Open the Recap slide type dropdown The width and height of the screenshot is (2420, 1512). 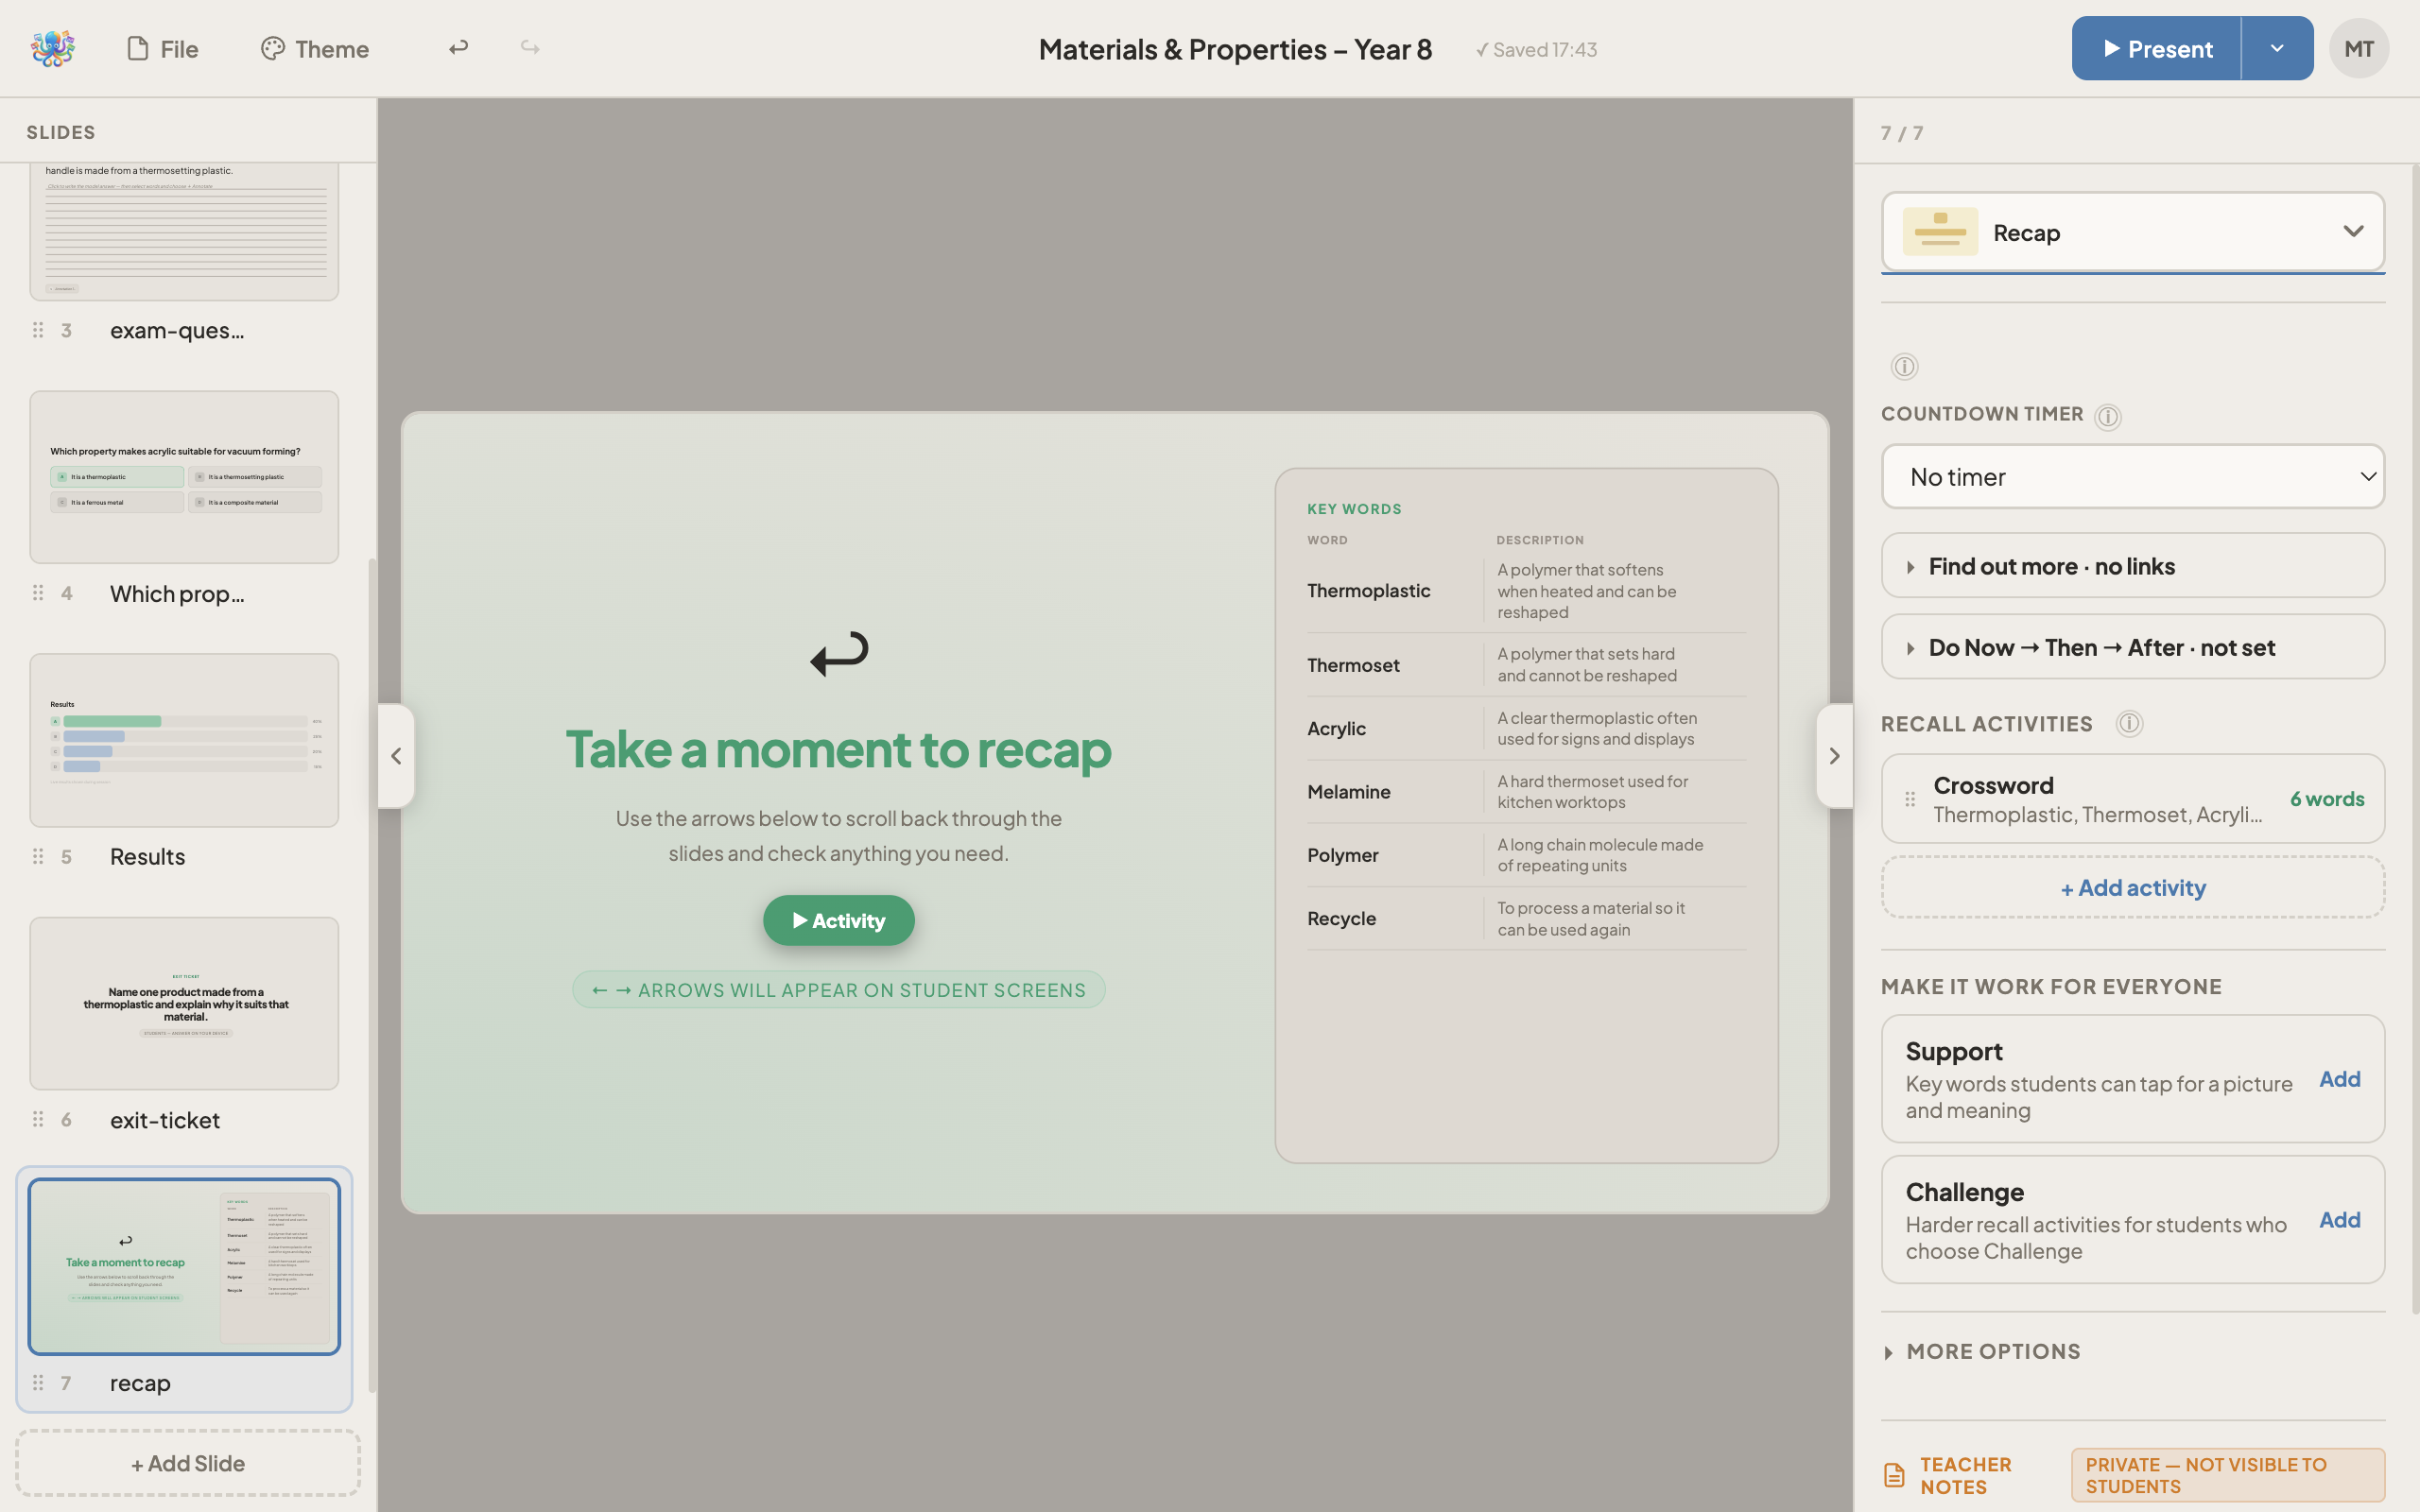pos(2132,232)
